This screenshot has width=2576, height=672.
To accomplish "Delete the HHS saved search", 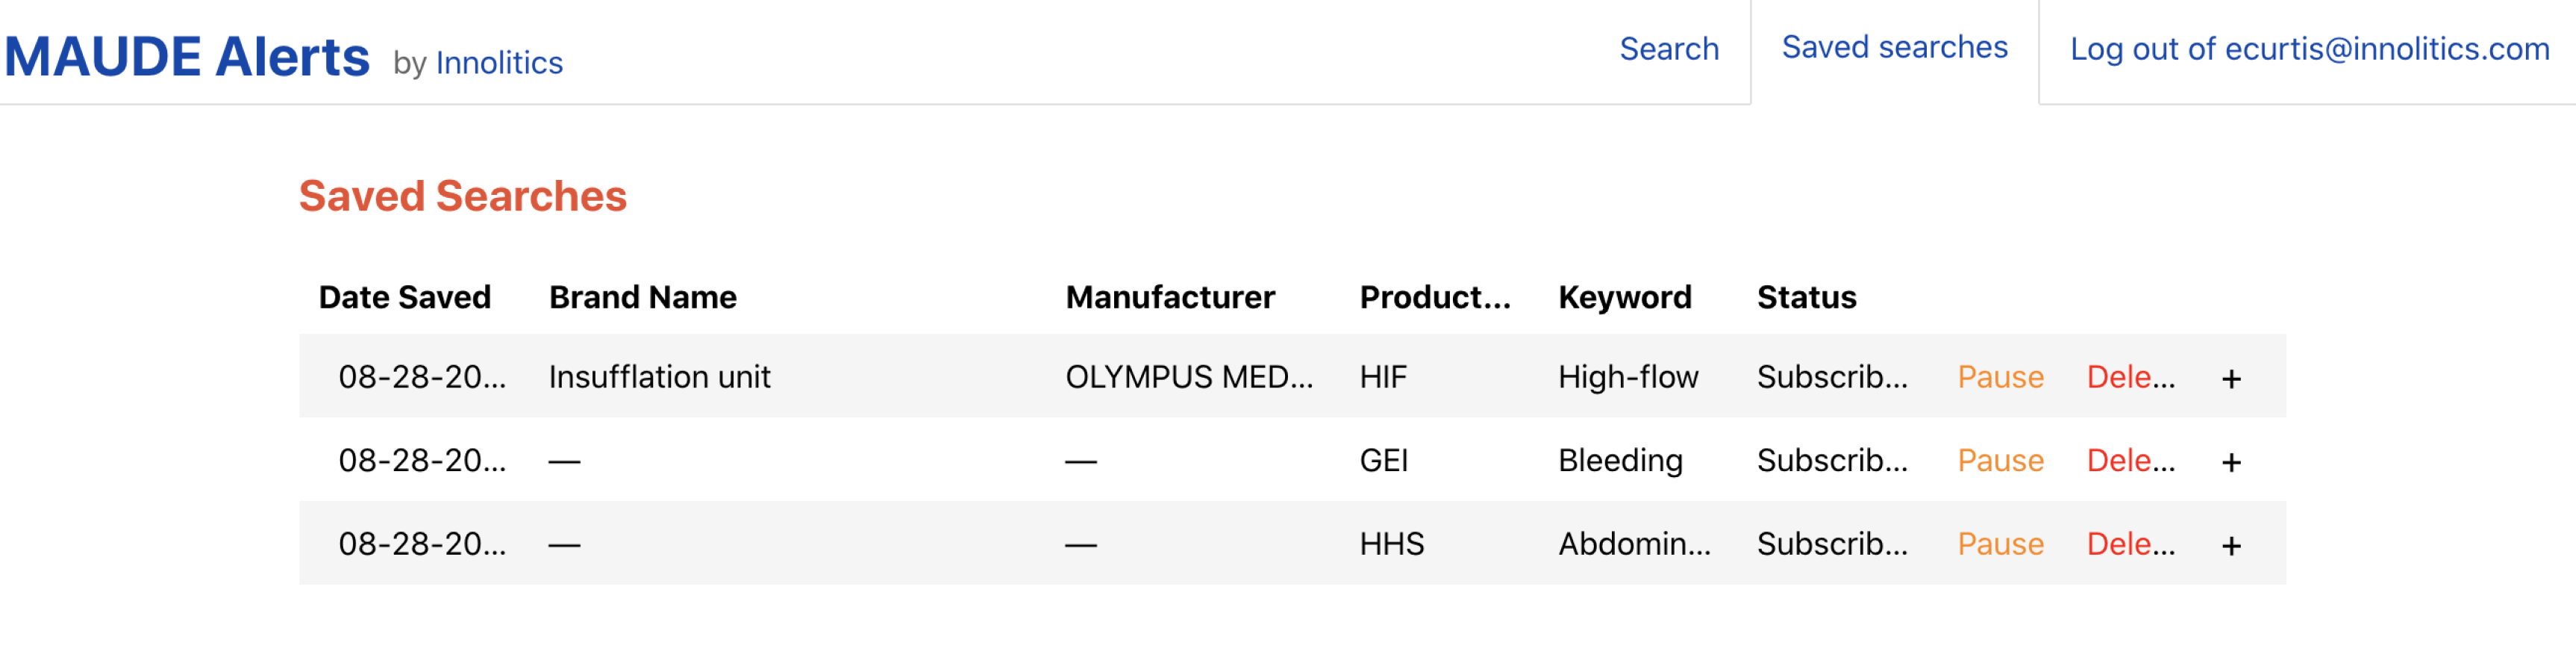I will [x=2130, y=543].
